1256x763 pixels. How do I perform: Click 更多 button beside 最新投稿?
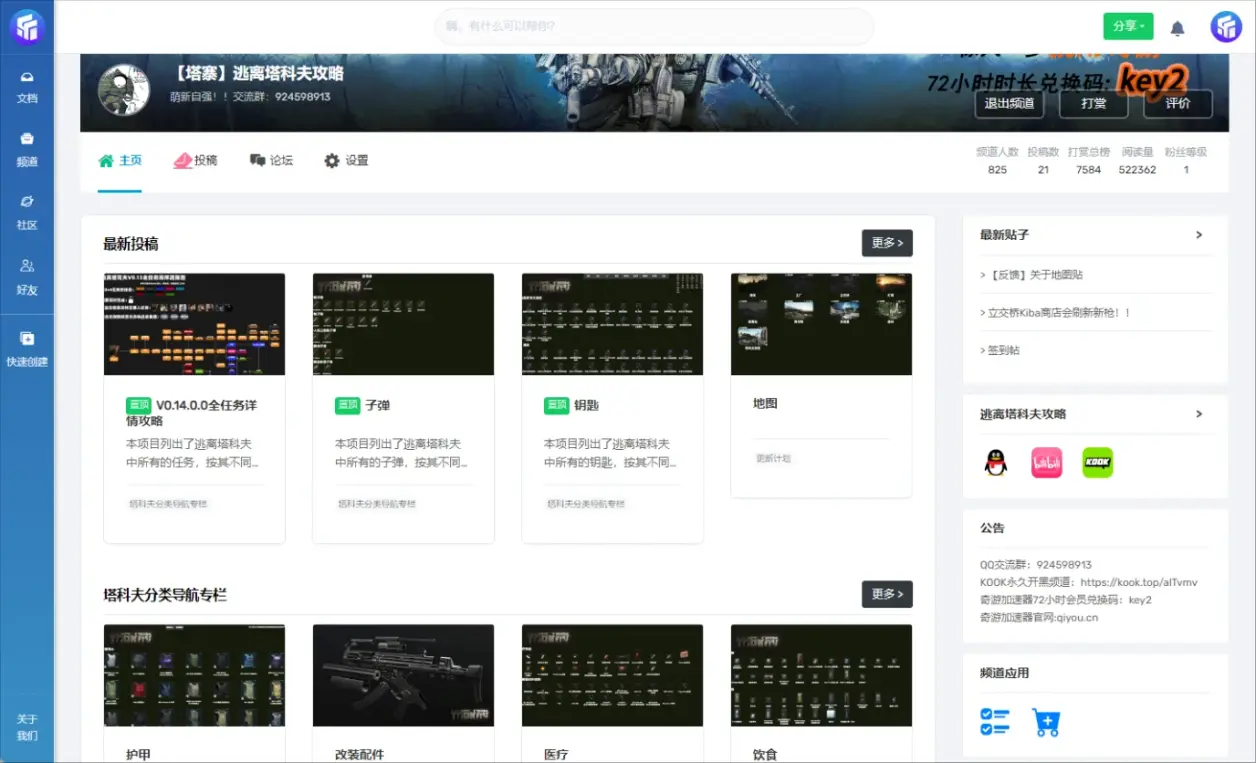coord(887,243)
